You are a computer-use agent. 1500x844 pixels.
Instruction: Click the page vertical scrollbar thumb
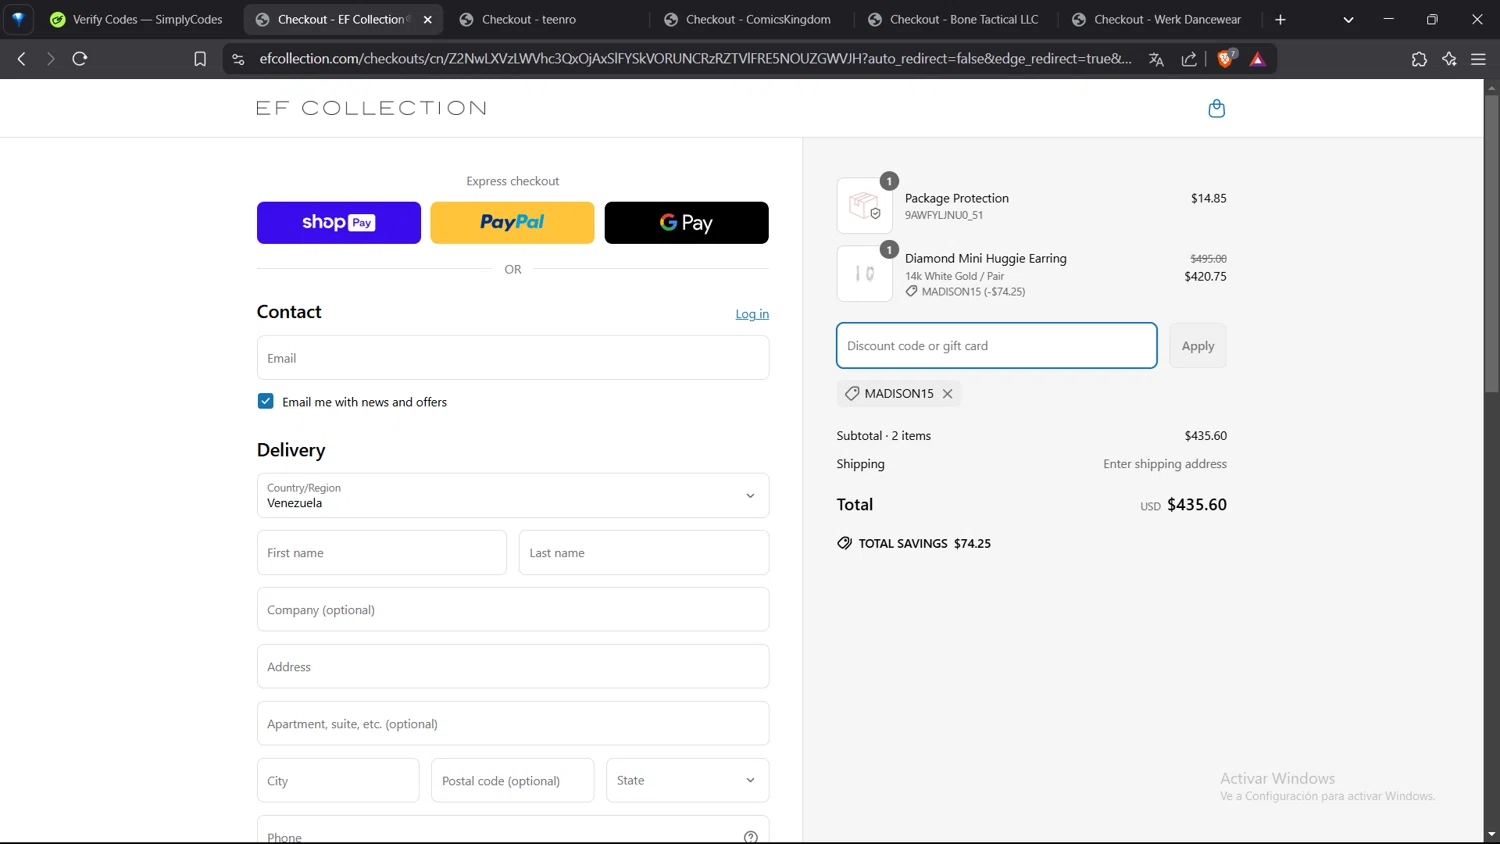point(1491,243)
